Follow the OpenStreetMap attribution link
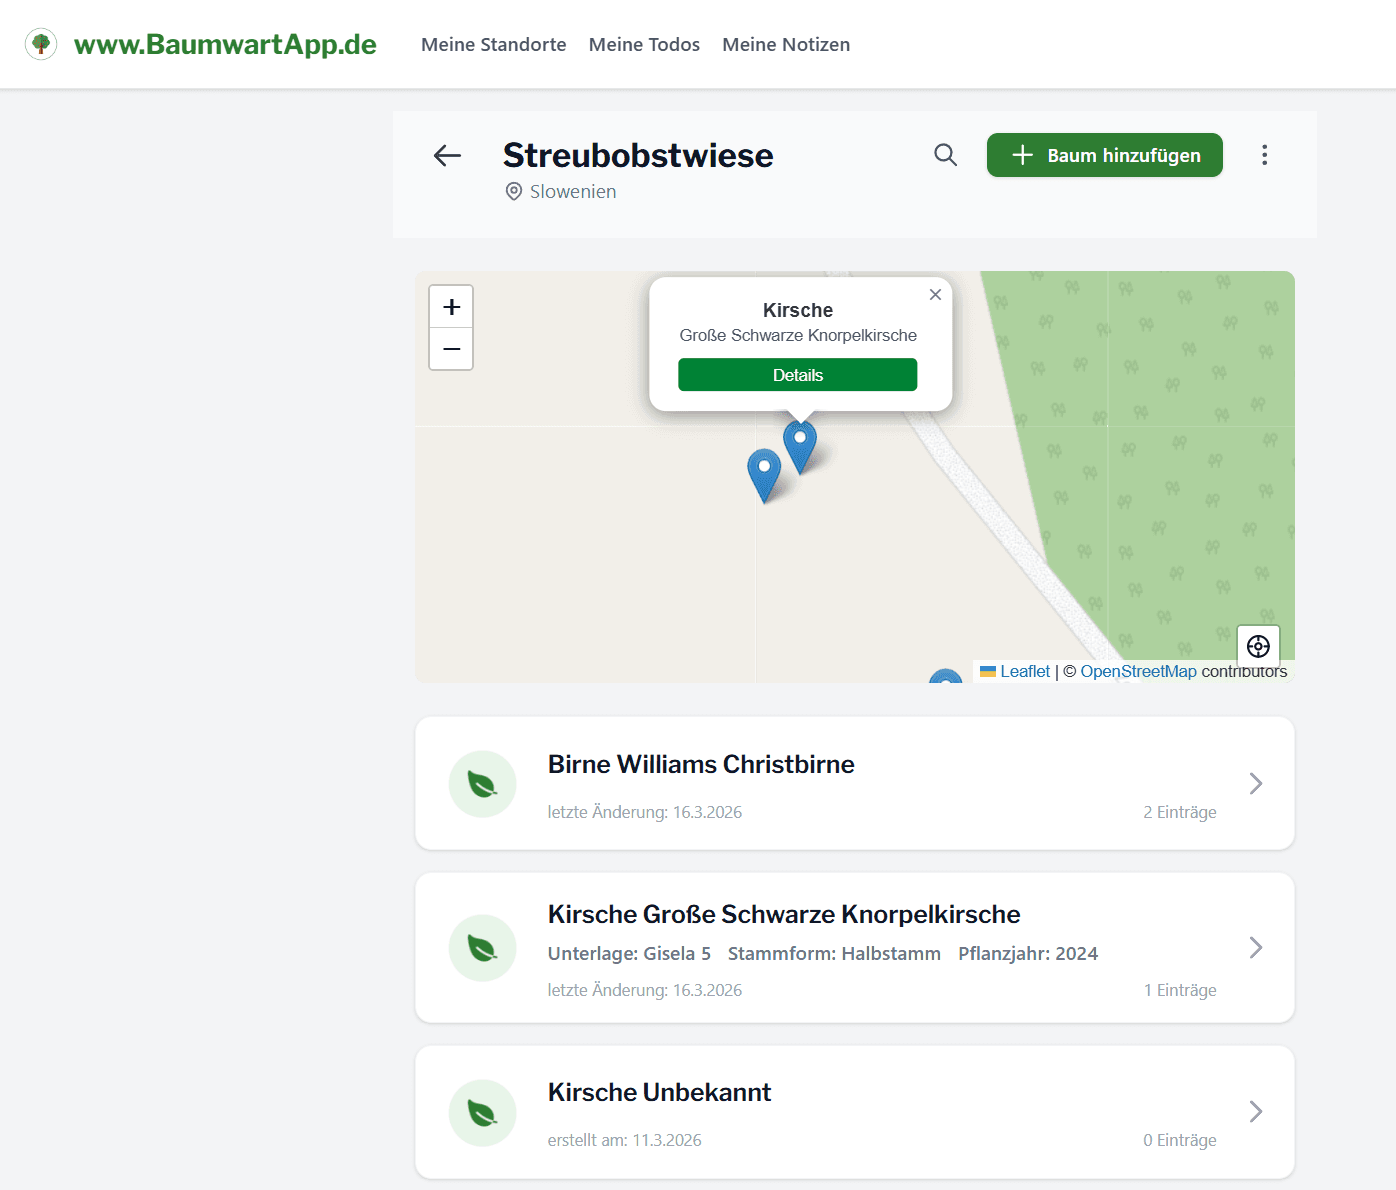The height and width of the screenshot is (1190, 1396). (1138, 672)
